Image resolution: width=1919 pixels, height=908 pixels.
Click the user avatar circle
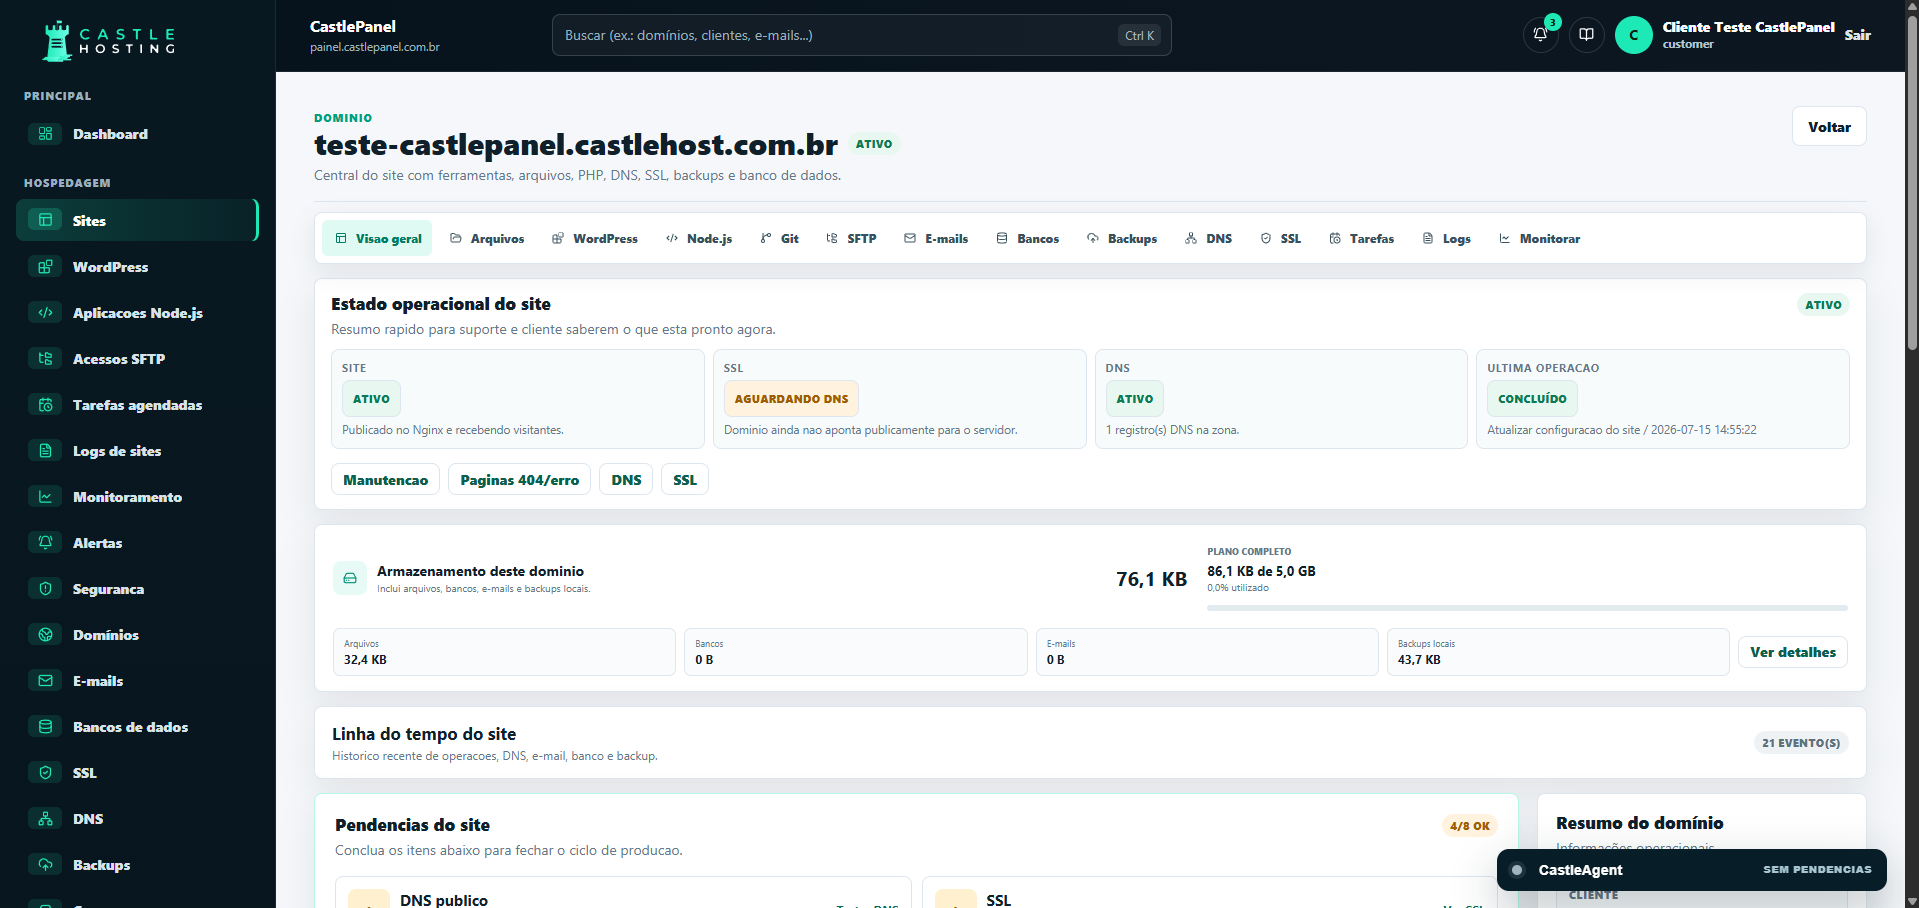tap(1634, 35)
